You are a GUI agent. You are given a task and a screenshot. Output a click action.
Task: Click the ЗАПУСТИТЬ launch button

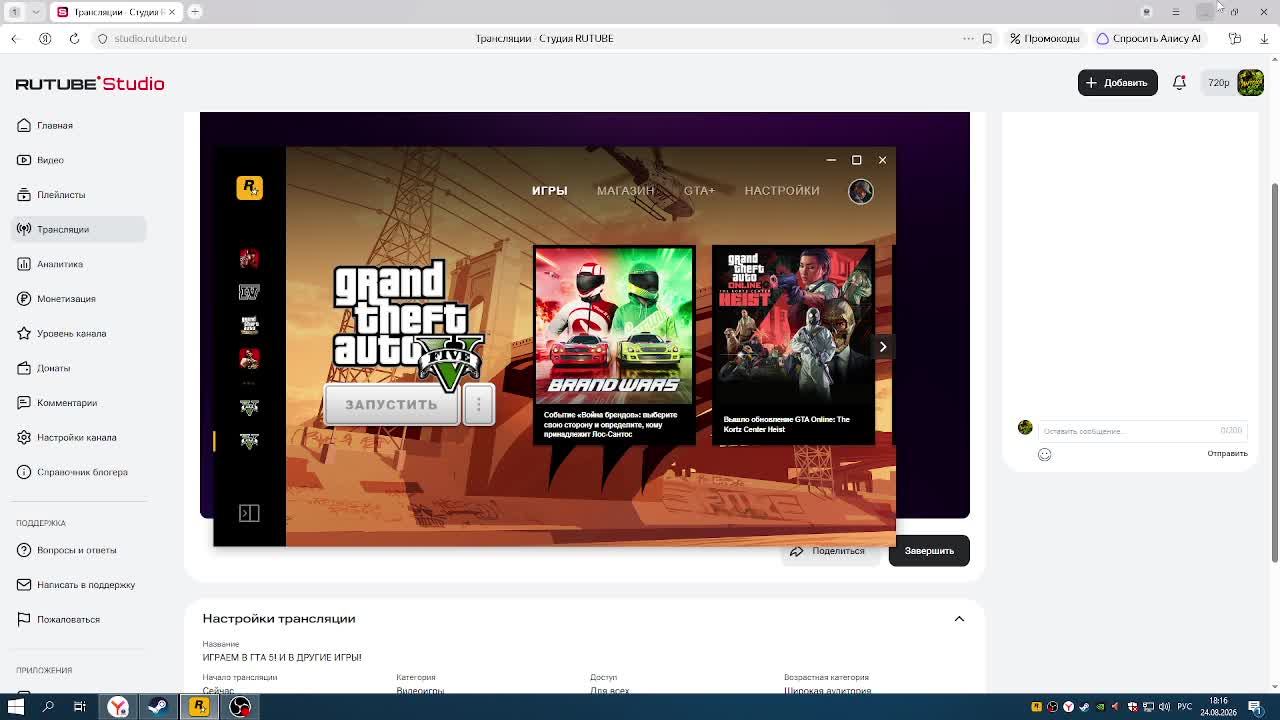(391, 405)
